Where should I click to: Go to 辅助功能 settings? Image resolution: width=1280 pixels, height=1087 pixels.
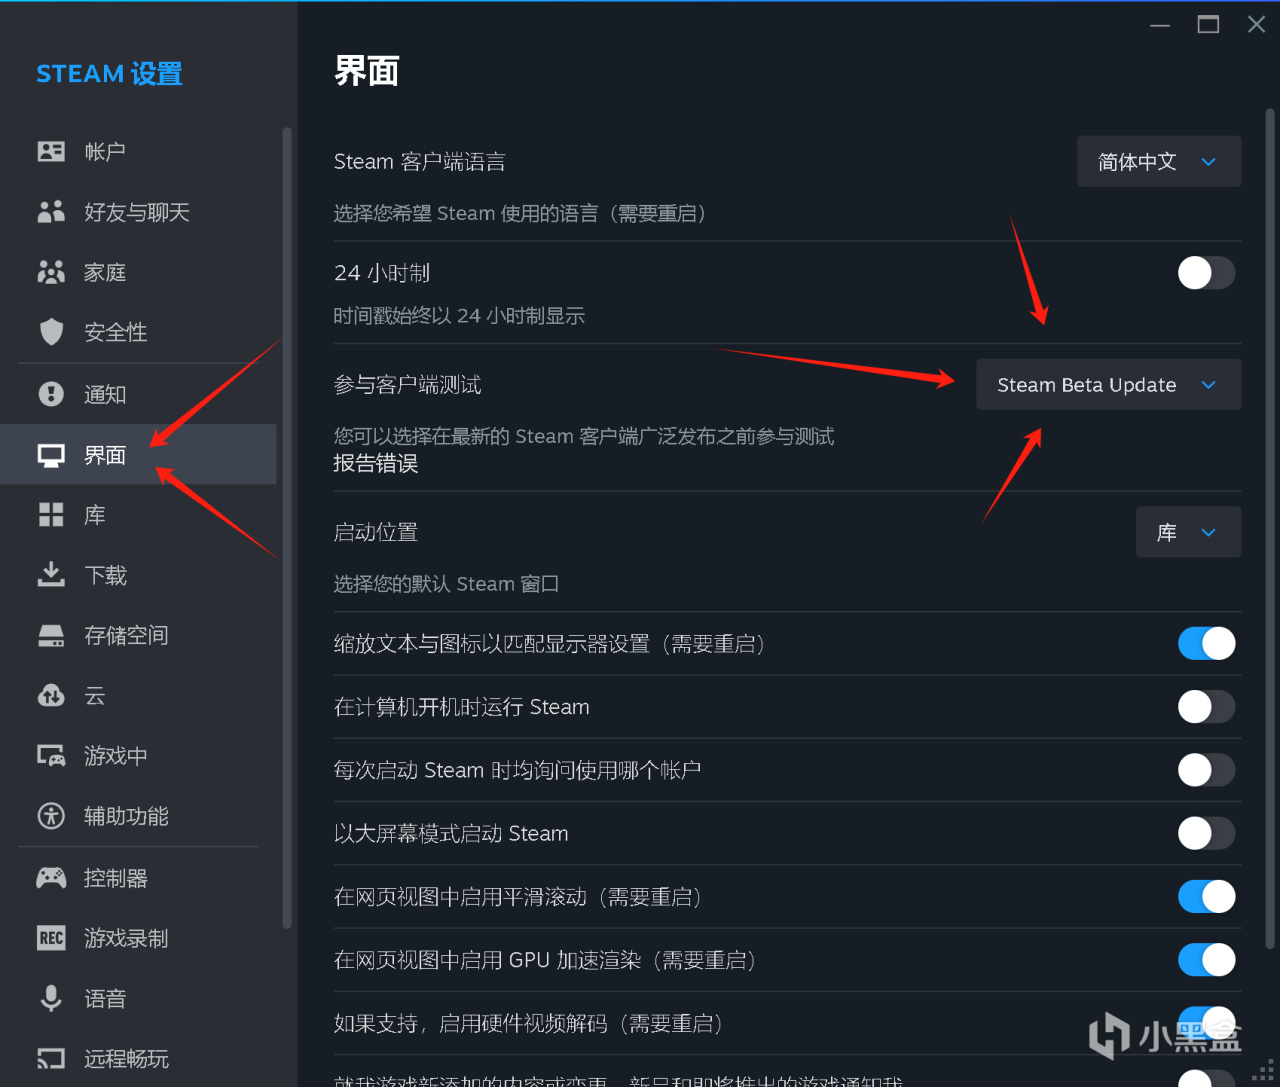coord(138,816)
